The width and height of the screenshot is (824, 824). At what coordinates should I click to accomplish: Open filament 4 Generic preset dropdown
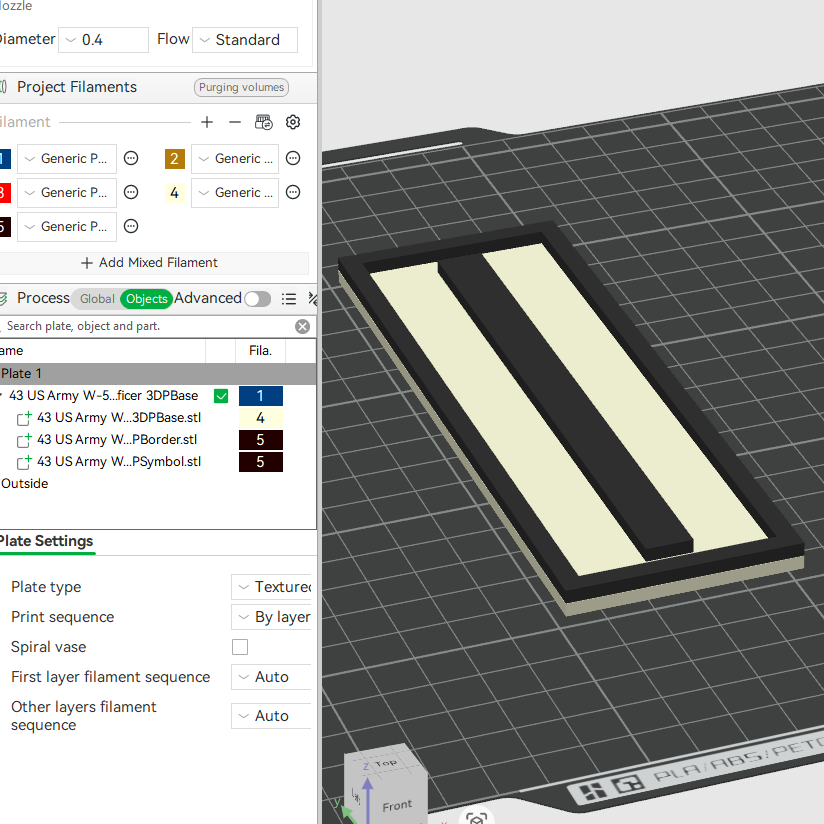pyautogui.click(x=235, y=193)
